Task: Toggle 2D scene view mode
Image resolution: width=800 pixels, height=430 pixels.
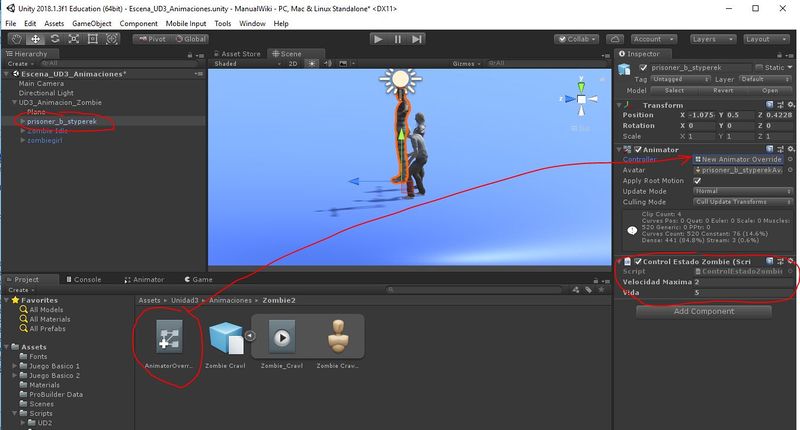Action: 293,64
